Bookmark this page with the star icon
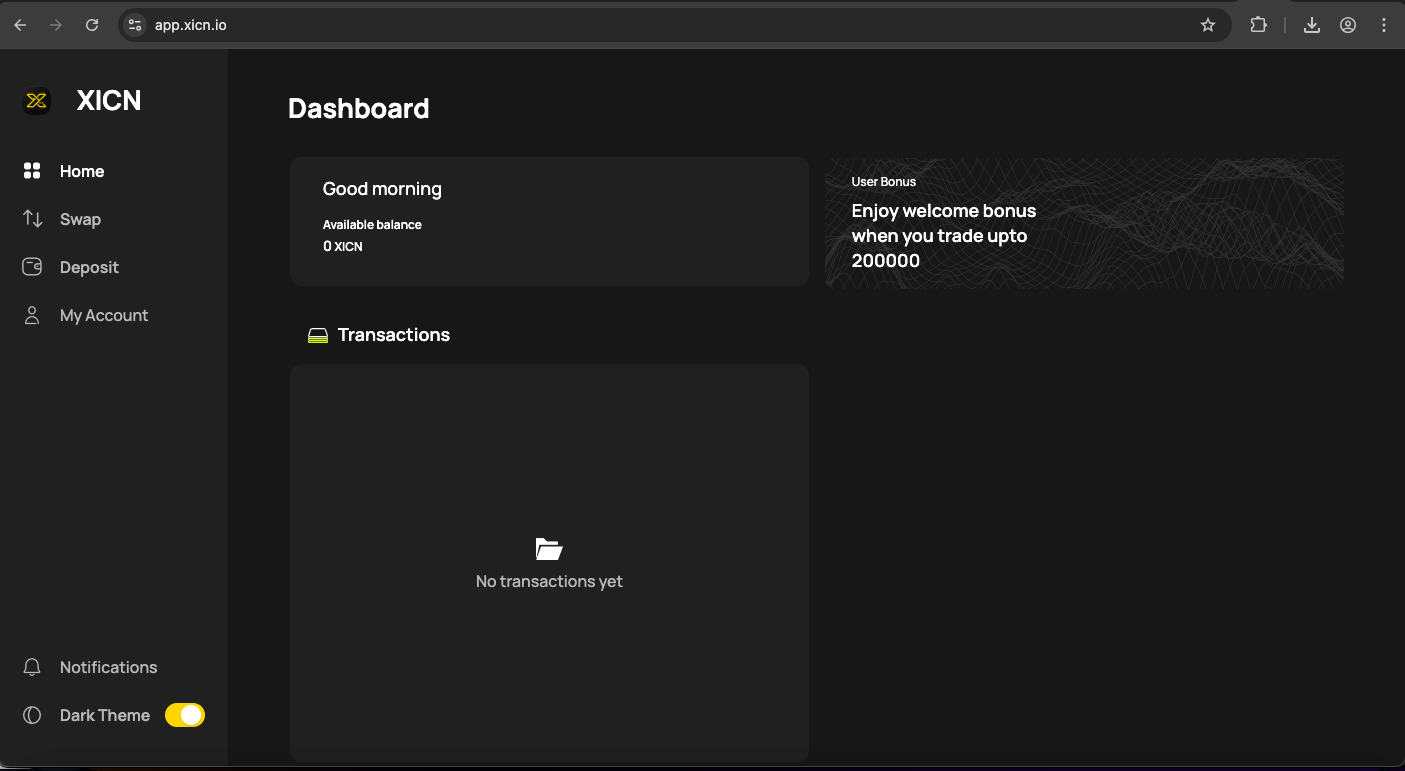 1208,25
